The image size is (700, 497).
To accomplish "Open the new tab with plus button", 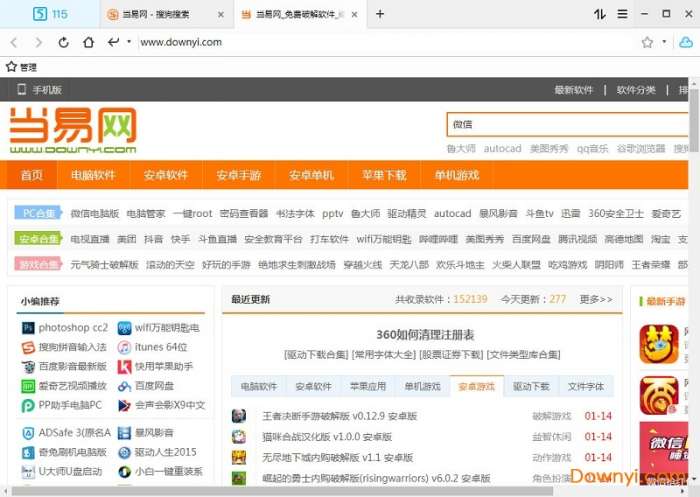I will tap(380, 14).
